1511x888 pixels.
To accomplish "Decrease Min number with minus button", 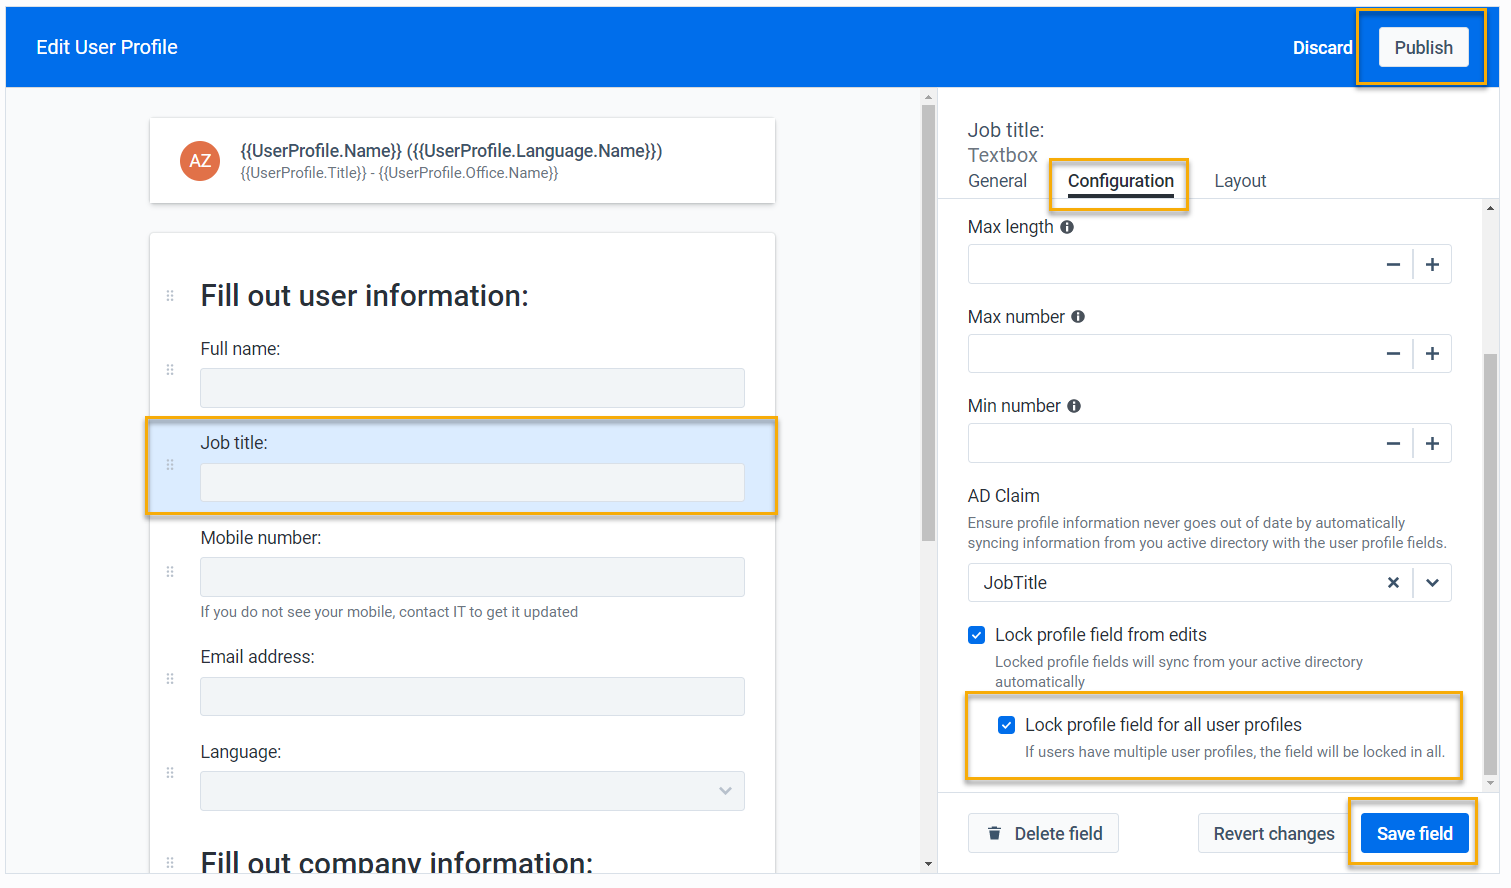I will pos(1393,444).
